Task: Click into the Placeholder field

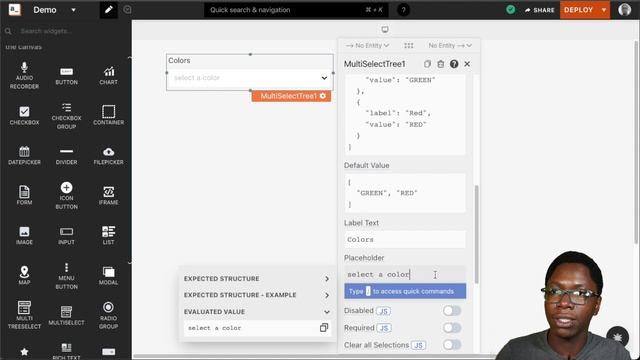Action: 404,274
